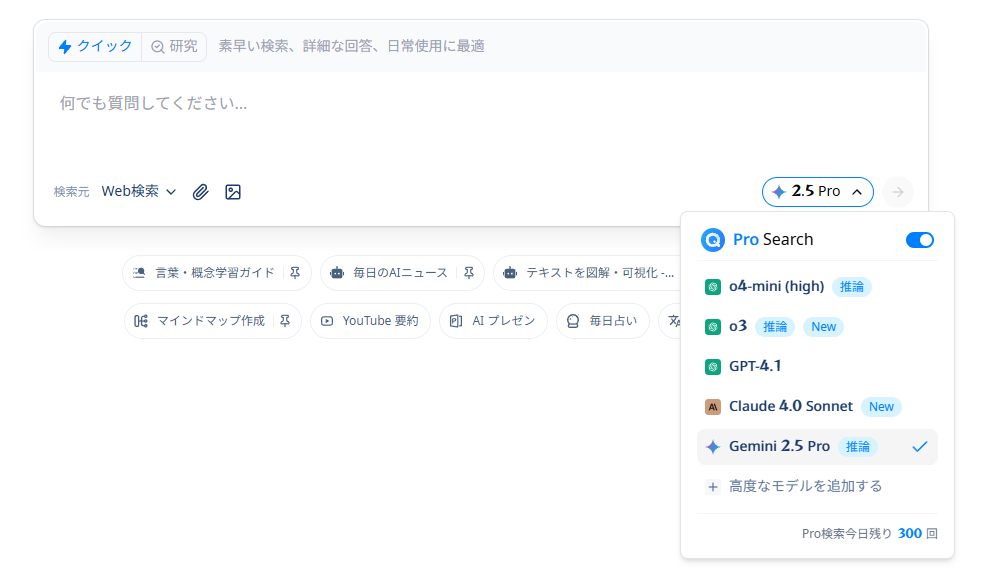Screen dimensions: 994x574
Task: Switch to the 研究 research tab
Action: pyautogui.click(x=174, y=46)
